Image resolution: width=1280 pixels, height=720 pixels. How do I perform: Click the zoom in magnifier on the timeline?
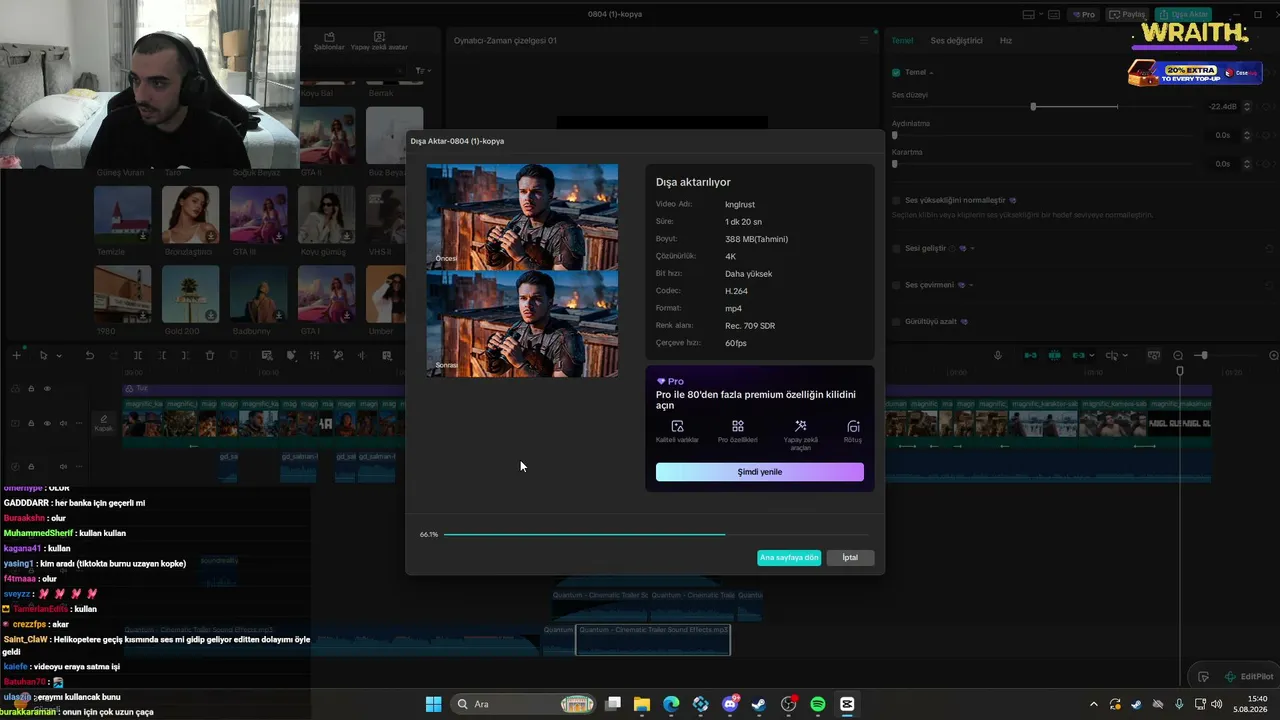click(x=1273, y=356)
